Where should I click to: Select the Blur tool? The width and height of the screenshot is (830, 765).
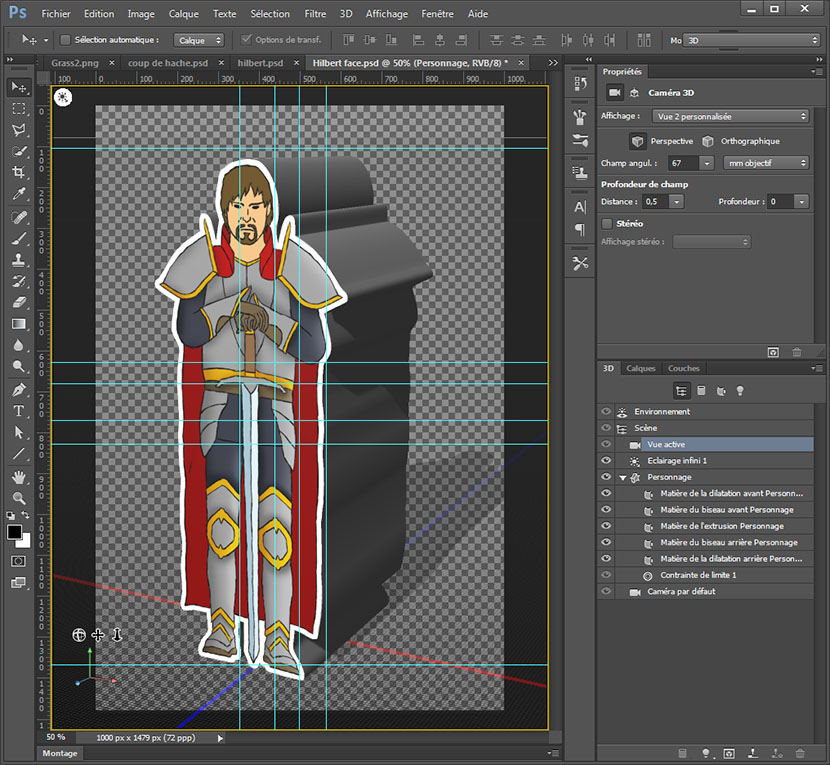[19, 345]
